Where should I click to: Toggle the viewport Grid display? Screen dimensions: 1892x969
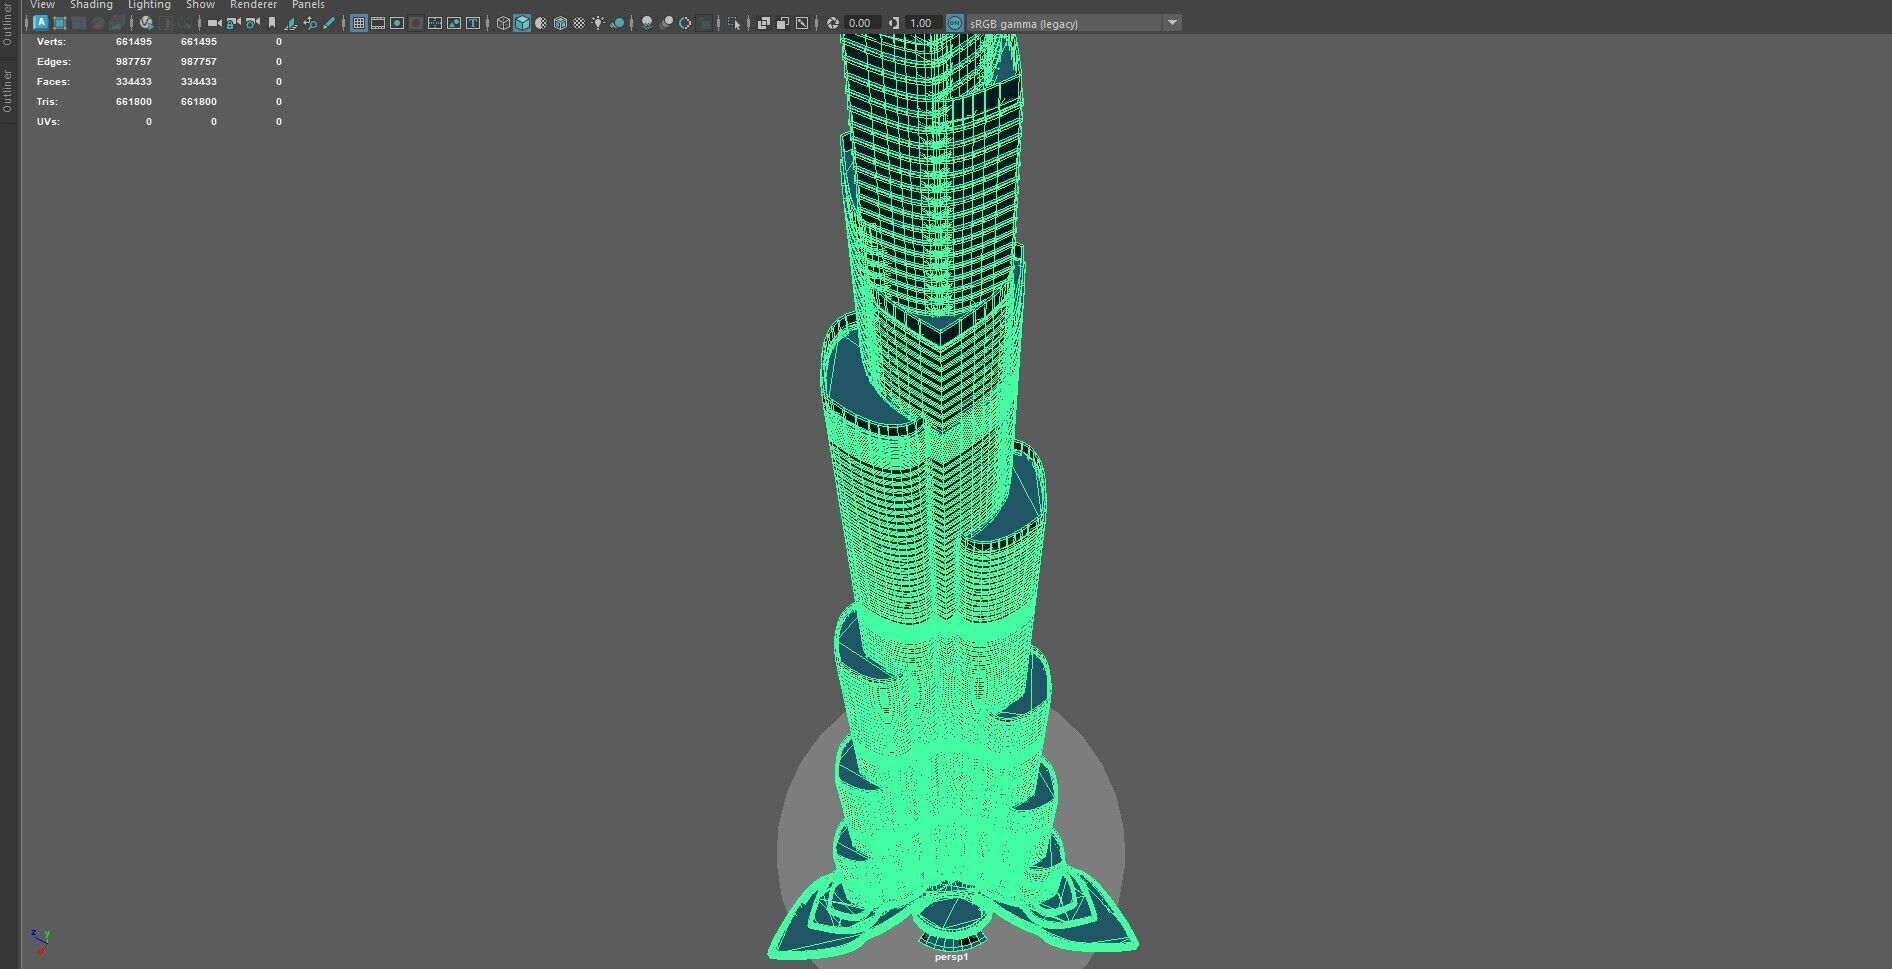click(x=359, y=22)
